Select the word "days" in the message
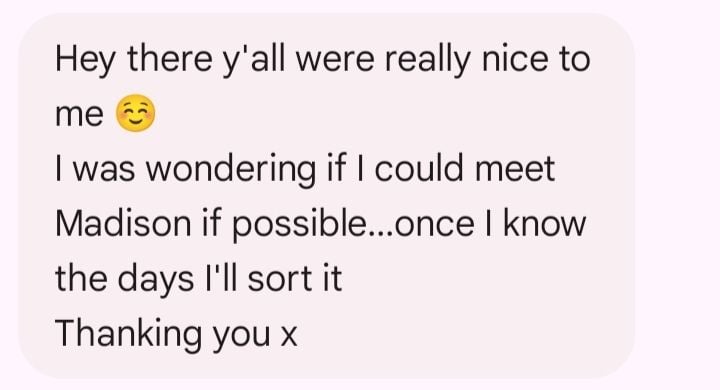The height and width of the screenshot is (390, 720). pos(156,280)
